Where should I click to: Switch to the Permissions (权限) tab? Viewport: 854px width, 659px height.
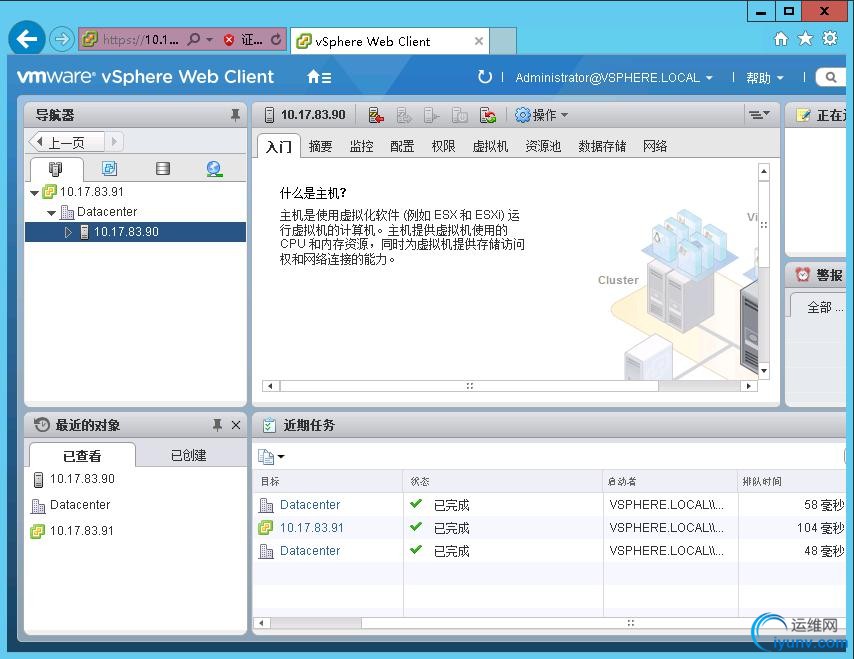click(443, 146)
